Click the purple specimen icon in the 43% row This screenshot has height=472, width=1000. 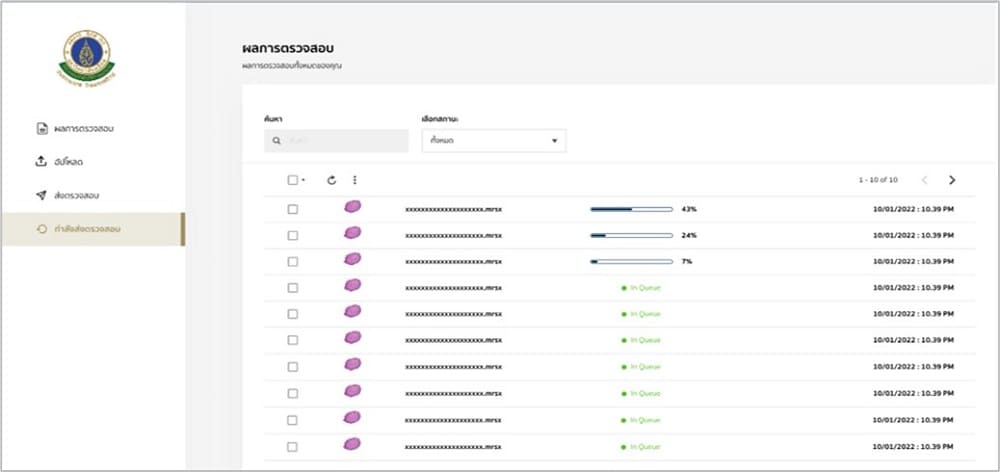352,207
